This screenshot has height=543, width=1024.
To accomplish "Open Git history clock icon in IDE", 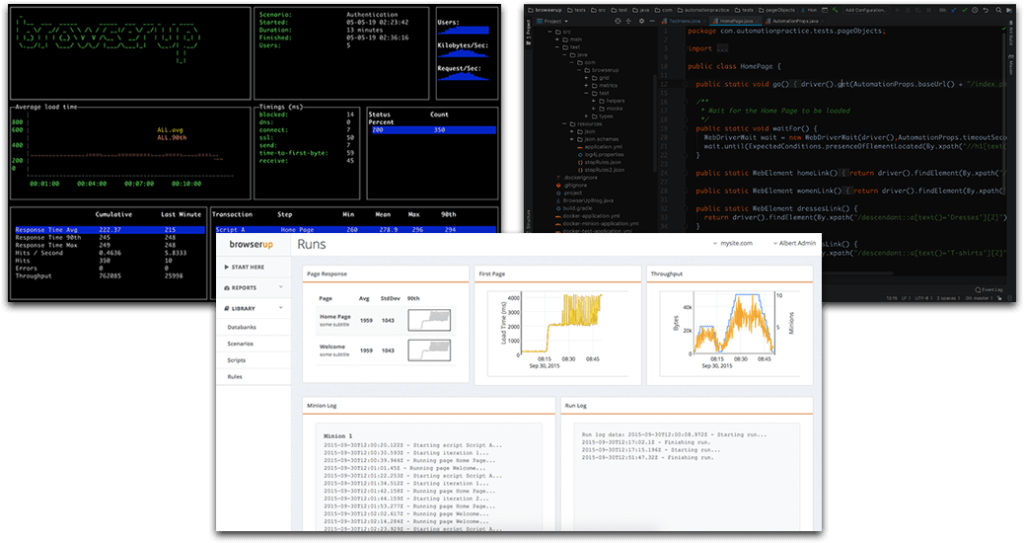I will (x=974, y=10).
